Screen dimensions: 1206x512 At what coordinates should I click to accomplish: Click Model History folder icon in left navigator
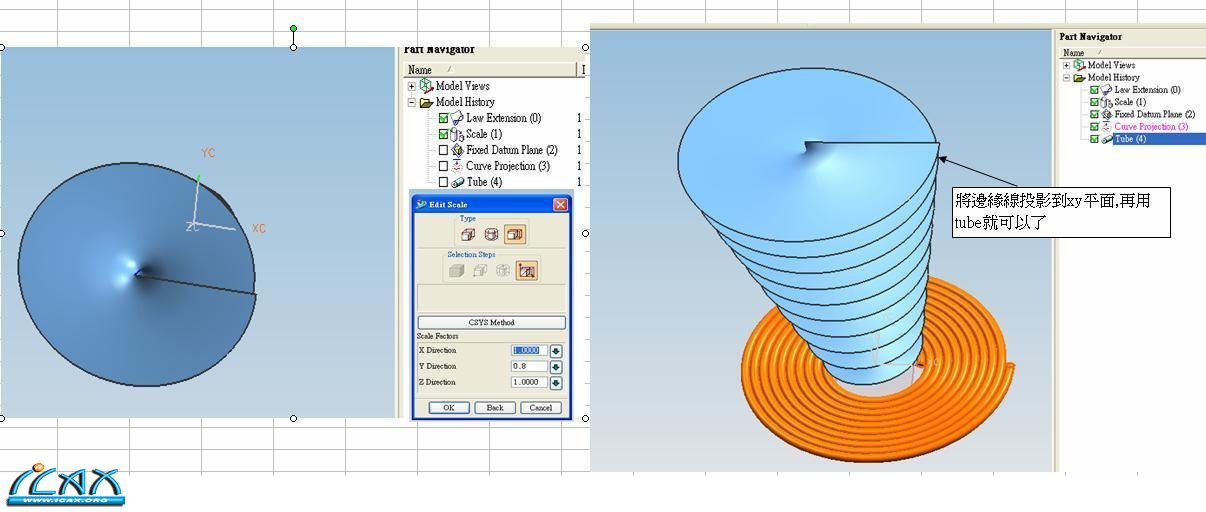426,102
